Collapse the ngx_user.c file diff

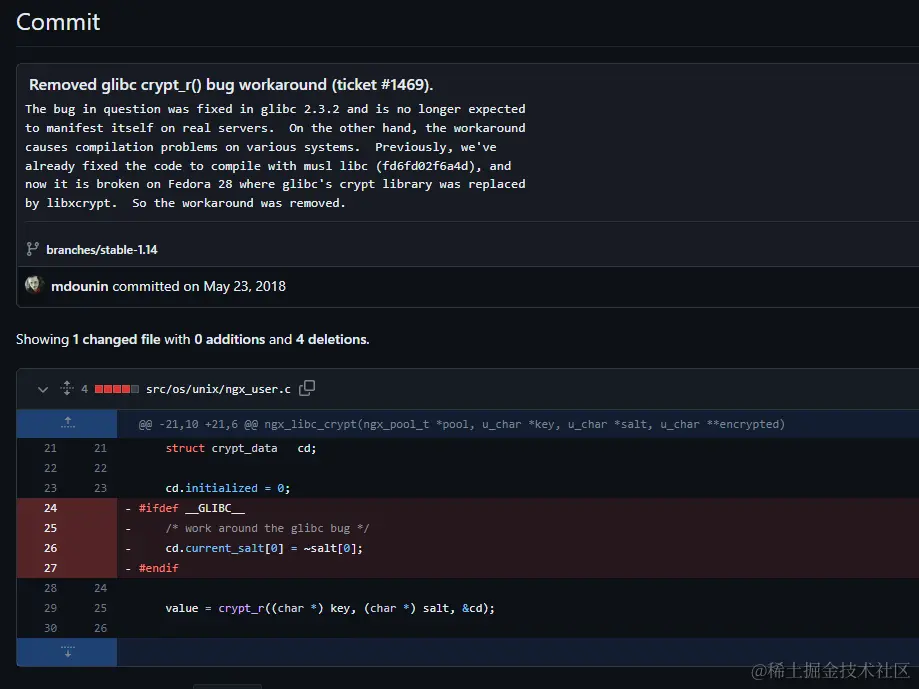coord(43,389)
